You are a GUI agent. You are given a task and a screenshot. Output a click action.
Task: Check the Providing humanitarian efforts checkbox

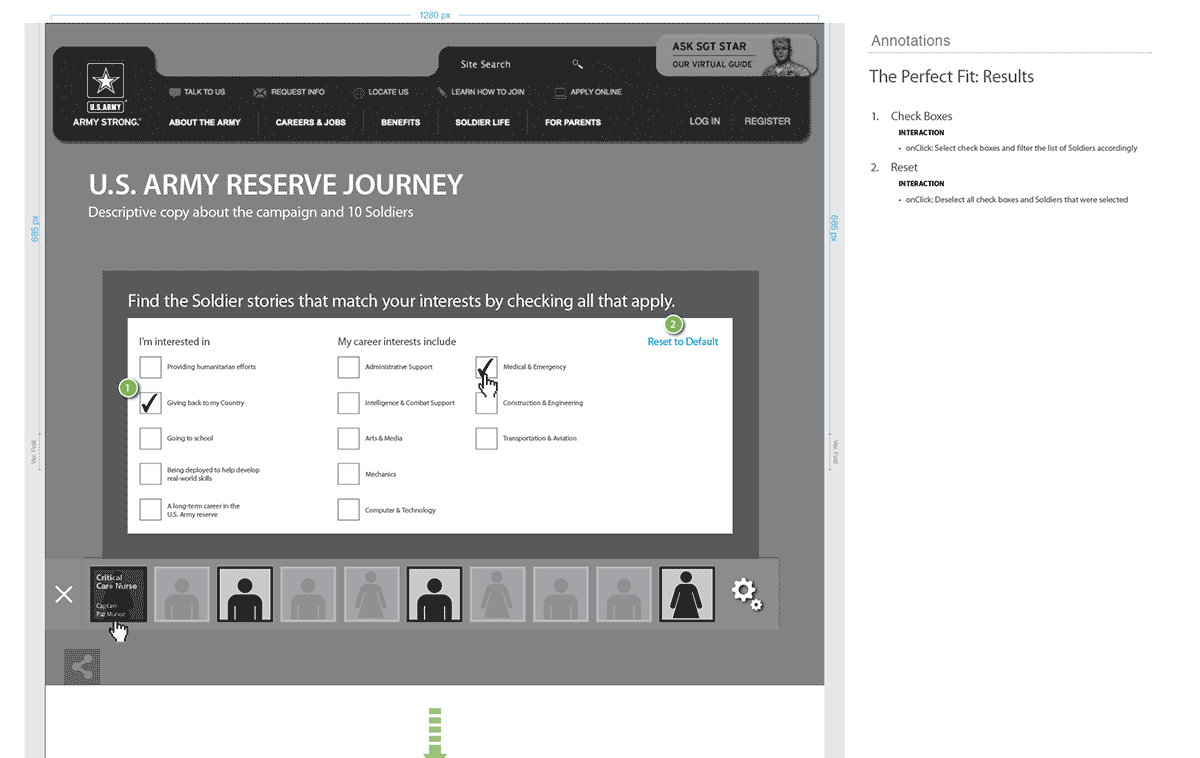coord(150,367)
